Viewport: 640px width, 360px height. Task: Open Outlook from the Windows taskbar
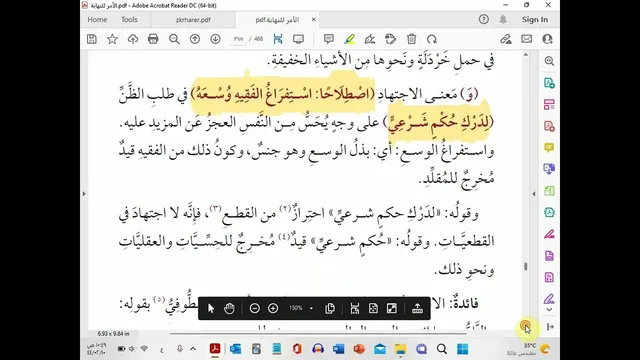pyautogui.click(x=236, y=349)
